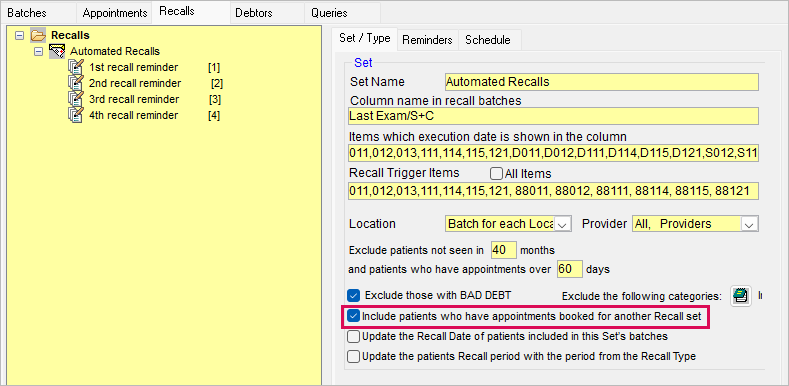Uncheck Include patients booked for another Recall set
The image size is (789, 386).
354,317
